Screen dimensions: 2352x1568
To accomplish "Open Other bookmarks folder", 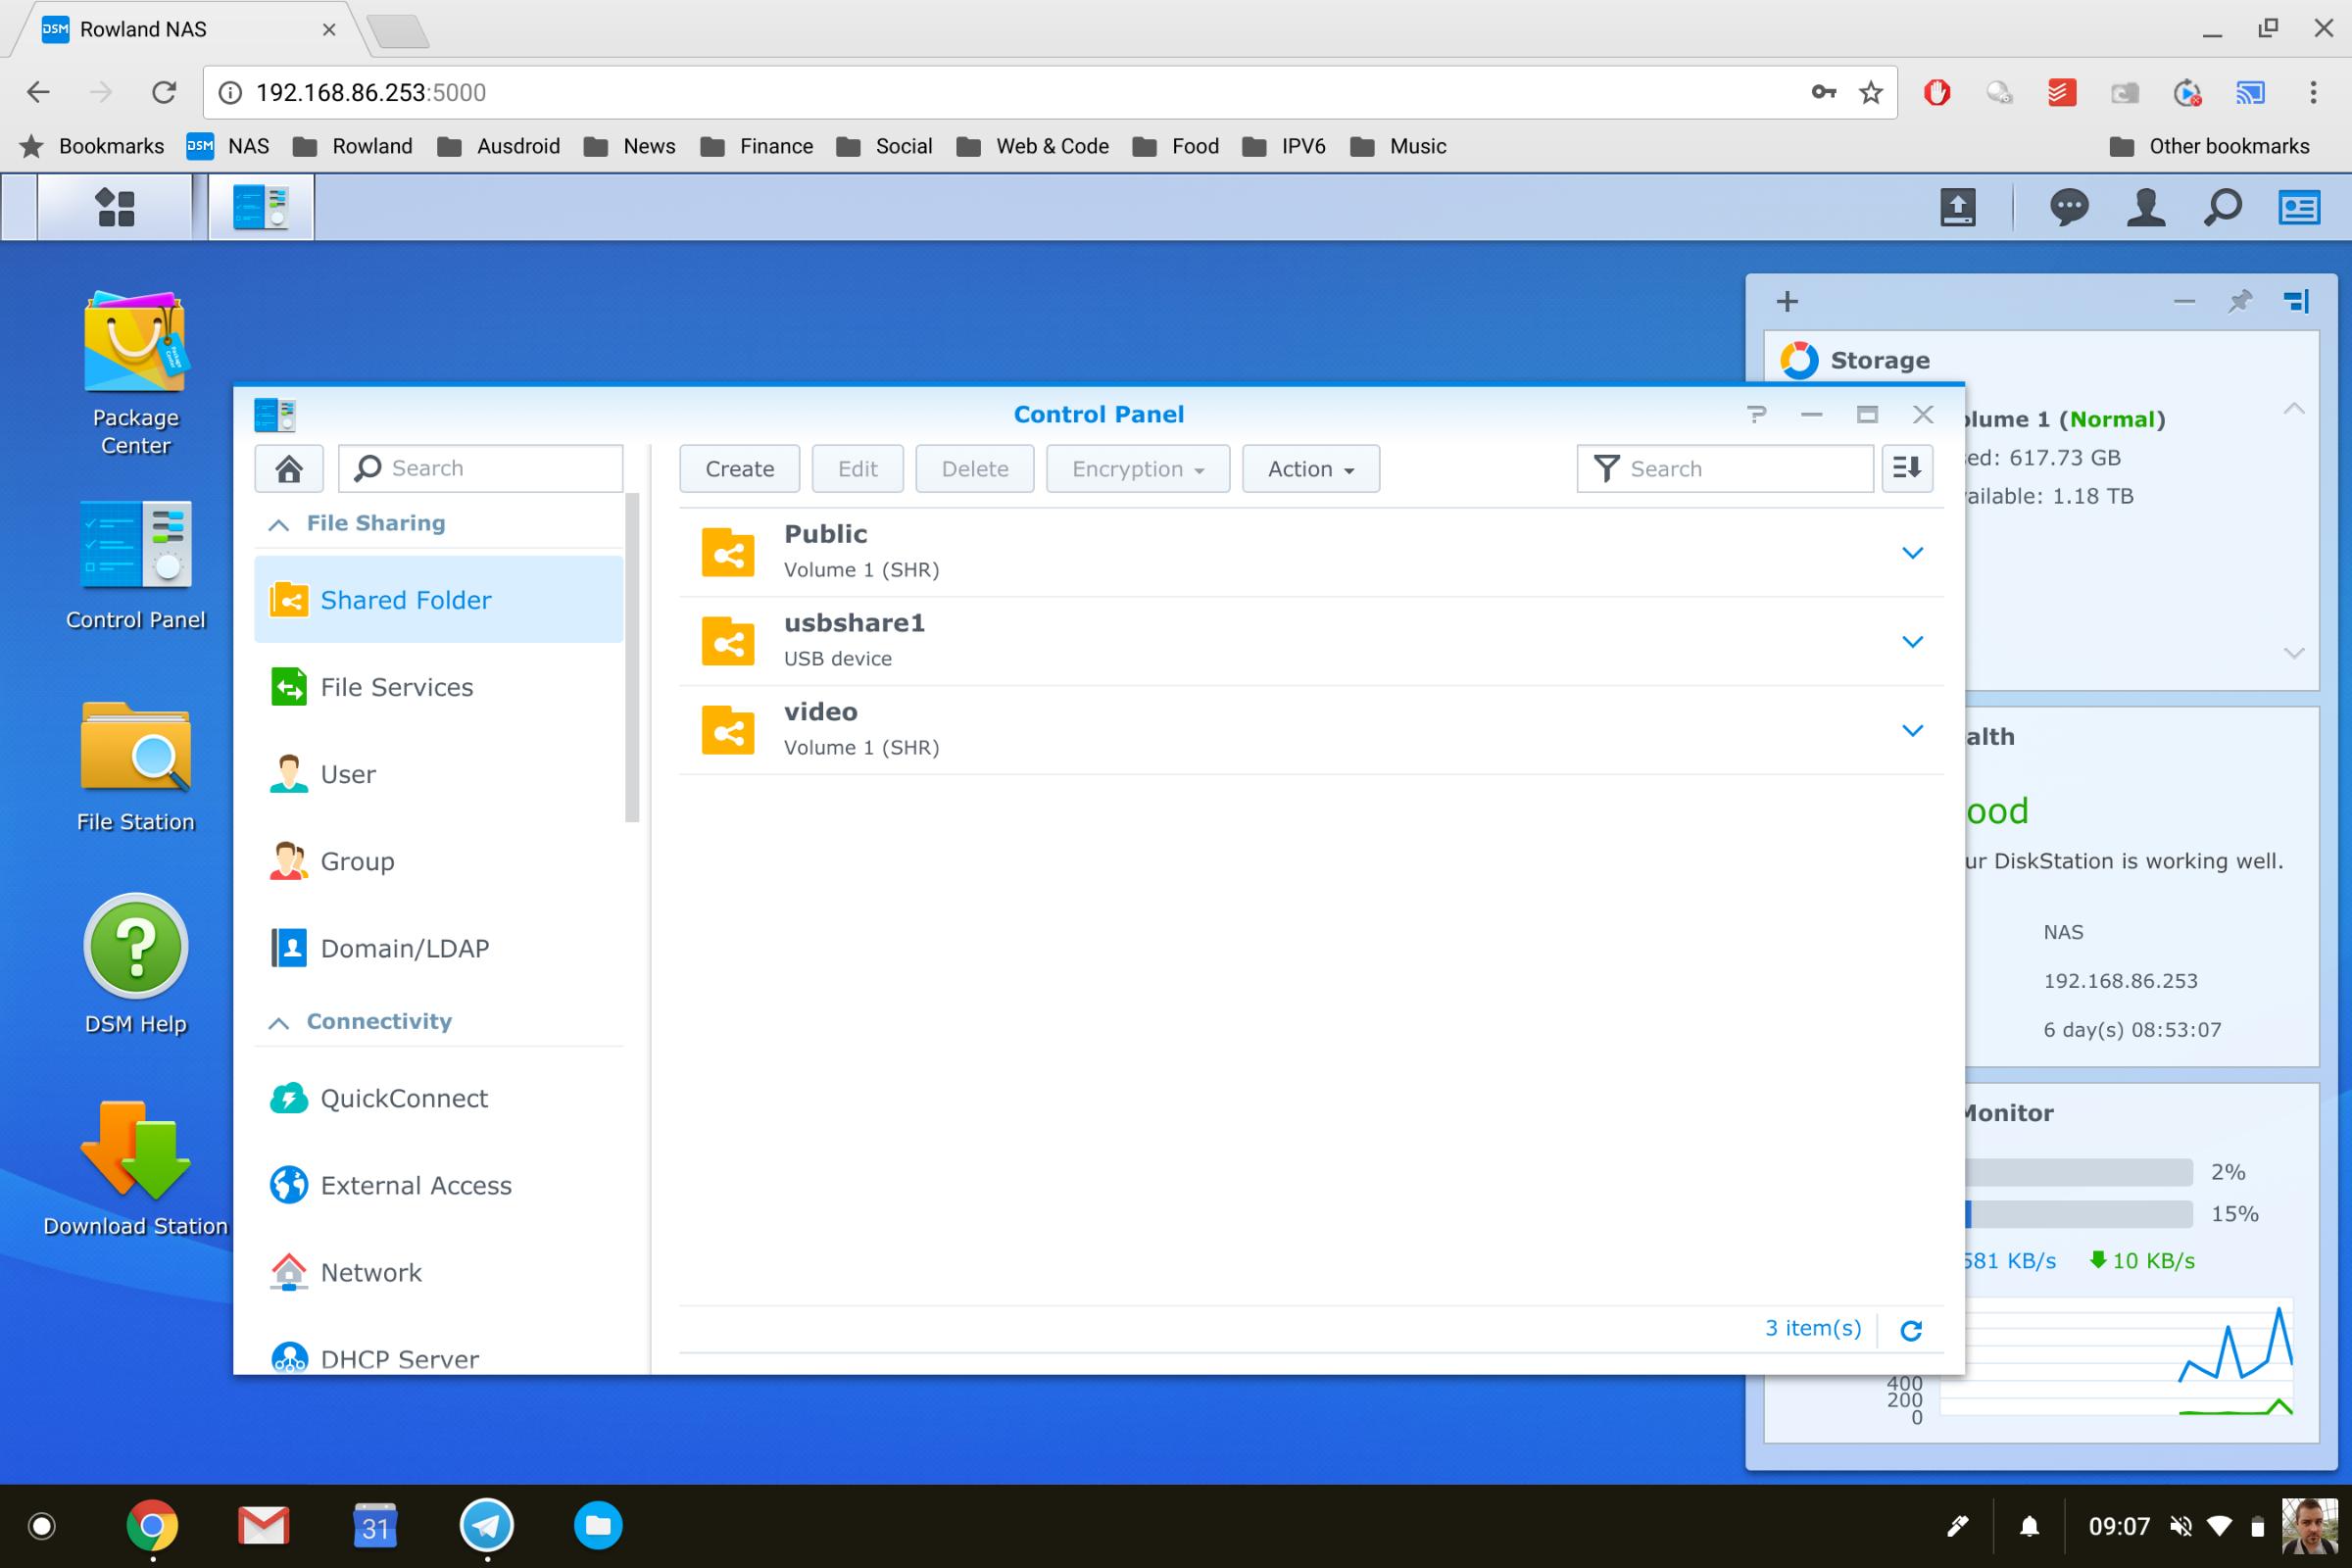I will click(x=2210, y=146).
